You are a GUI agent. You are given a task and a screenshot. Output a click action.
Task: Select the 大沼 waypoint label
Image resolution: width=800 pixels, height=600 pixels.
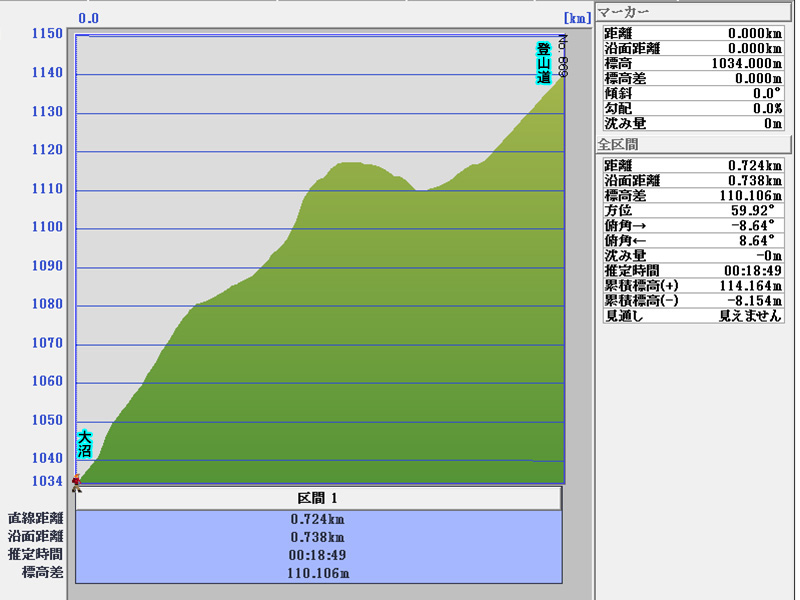click(x=85, y=444)
